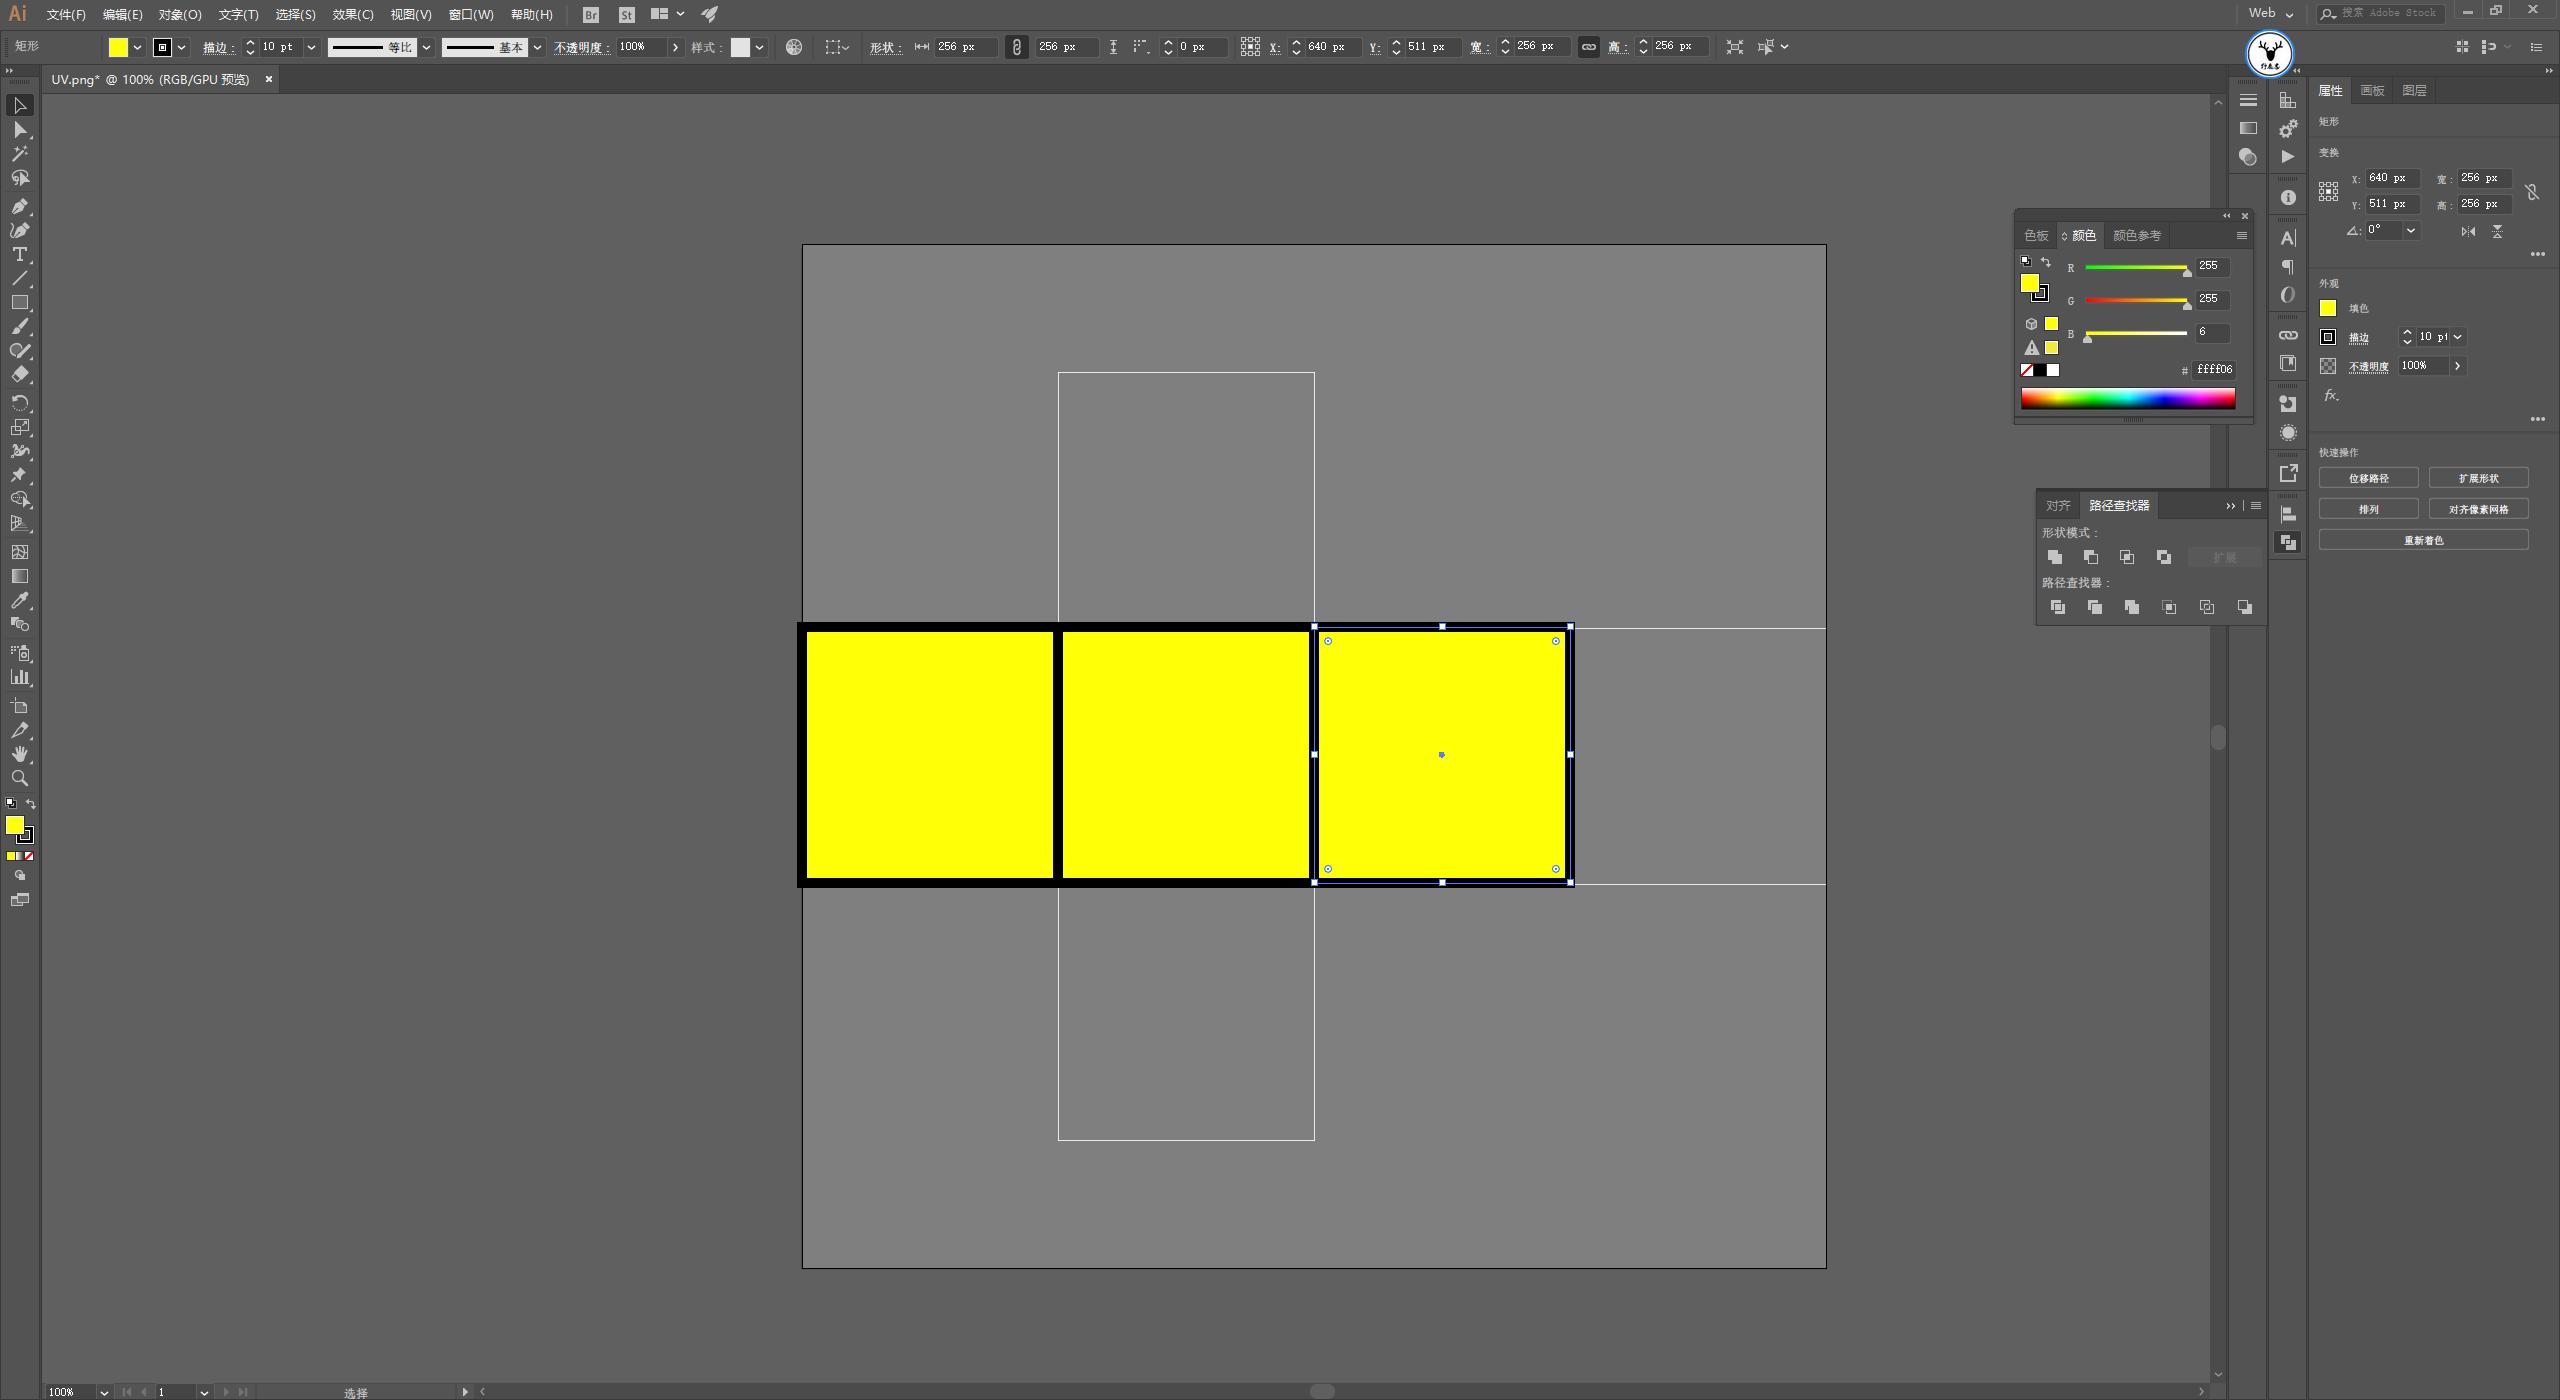2560x1400 pixels.
Task: Select the Zoom tool
Action: coord(19,778)
